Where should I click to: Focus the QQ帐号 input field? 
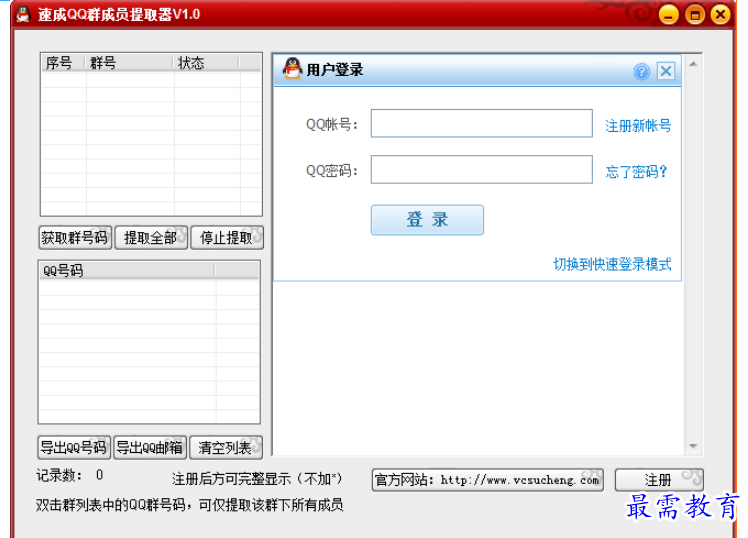(x=482, y=124)
